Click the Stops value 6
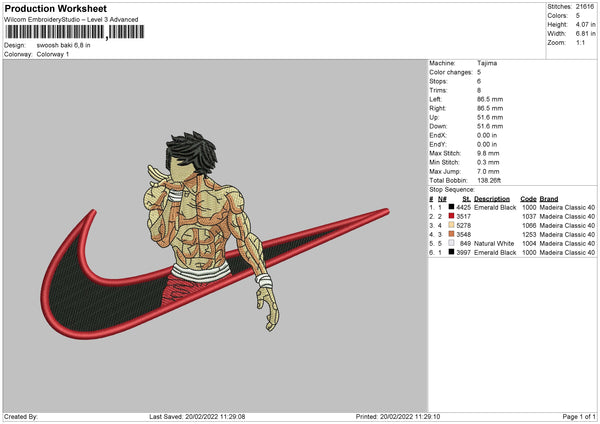This screenshot has height=424, width=600. [479, 81]
